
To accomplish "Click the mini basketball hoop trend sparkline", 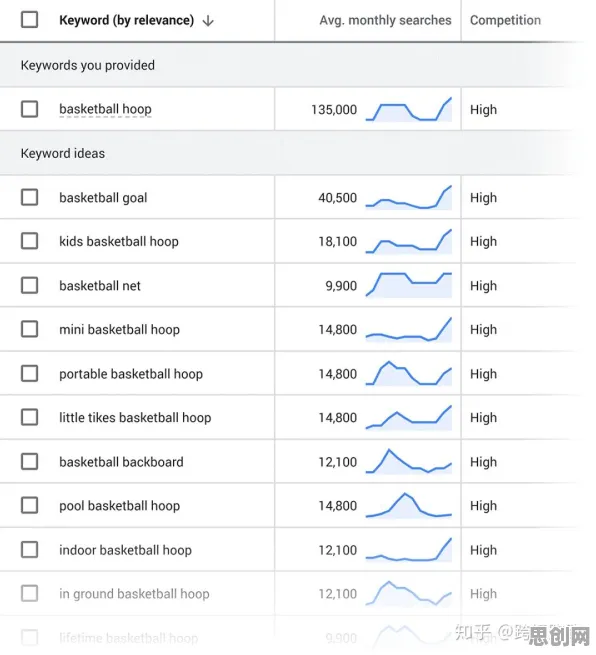I will [408, 329].
